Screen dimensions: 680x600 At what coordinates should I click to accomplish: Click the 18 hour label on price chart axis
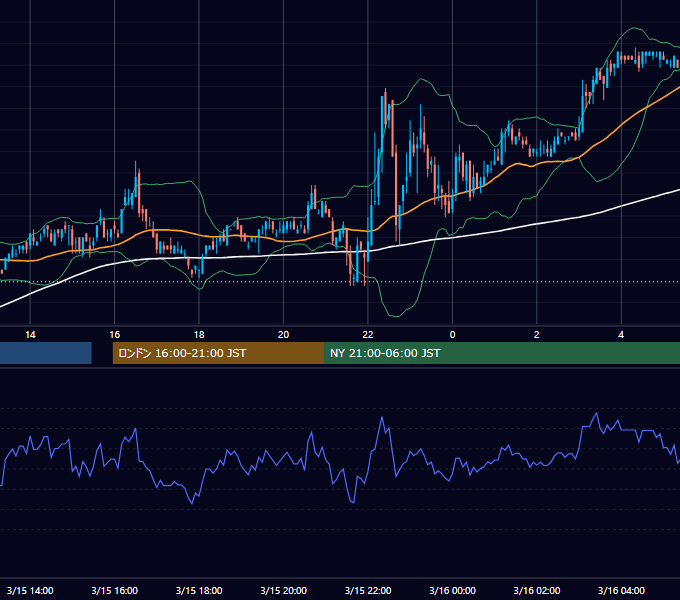[x=199, y=335]
